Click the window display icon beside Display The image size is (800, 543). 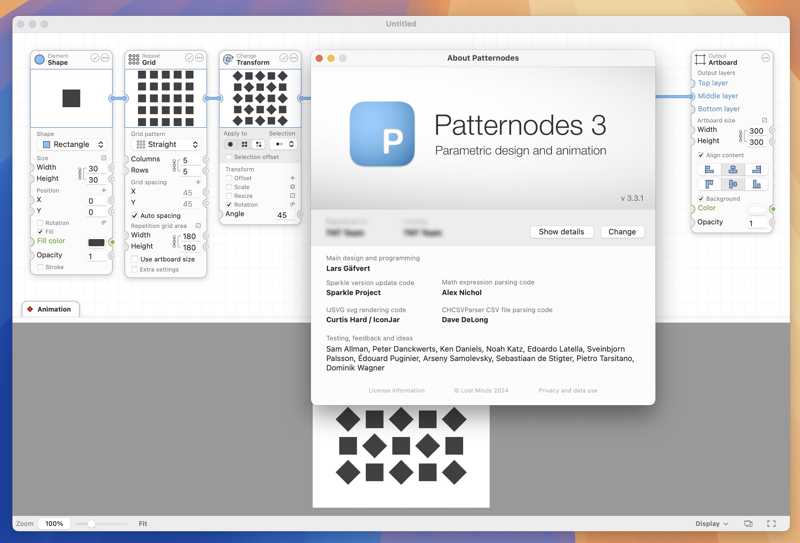tap(748, 524)
